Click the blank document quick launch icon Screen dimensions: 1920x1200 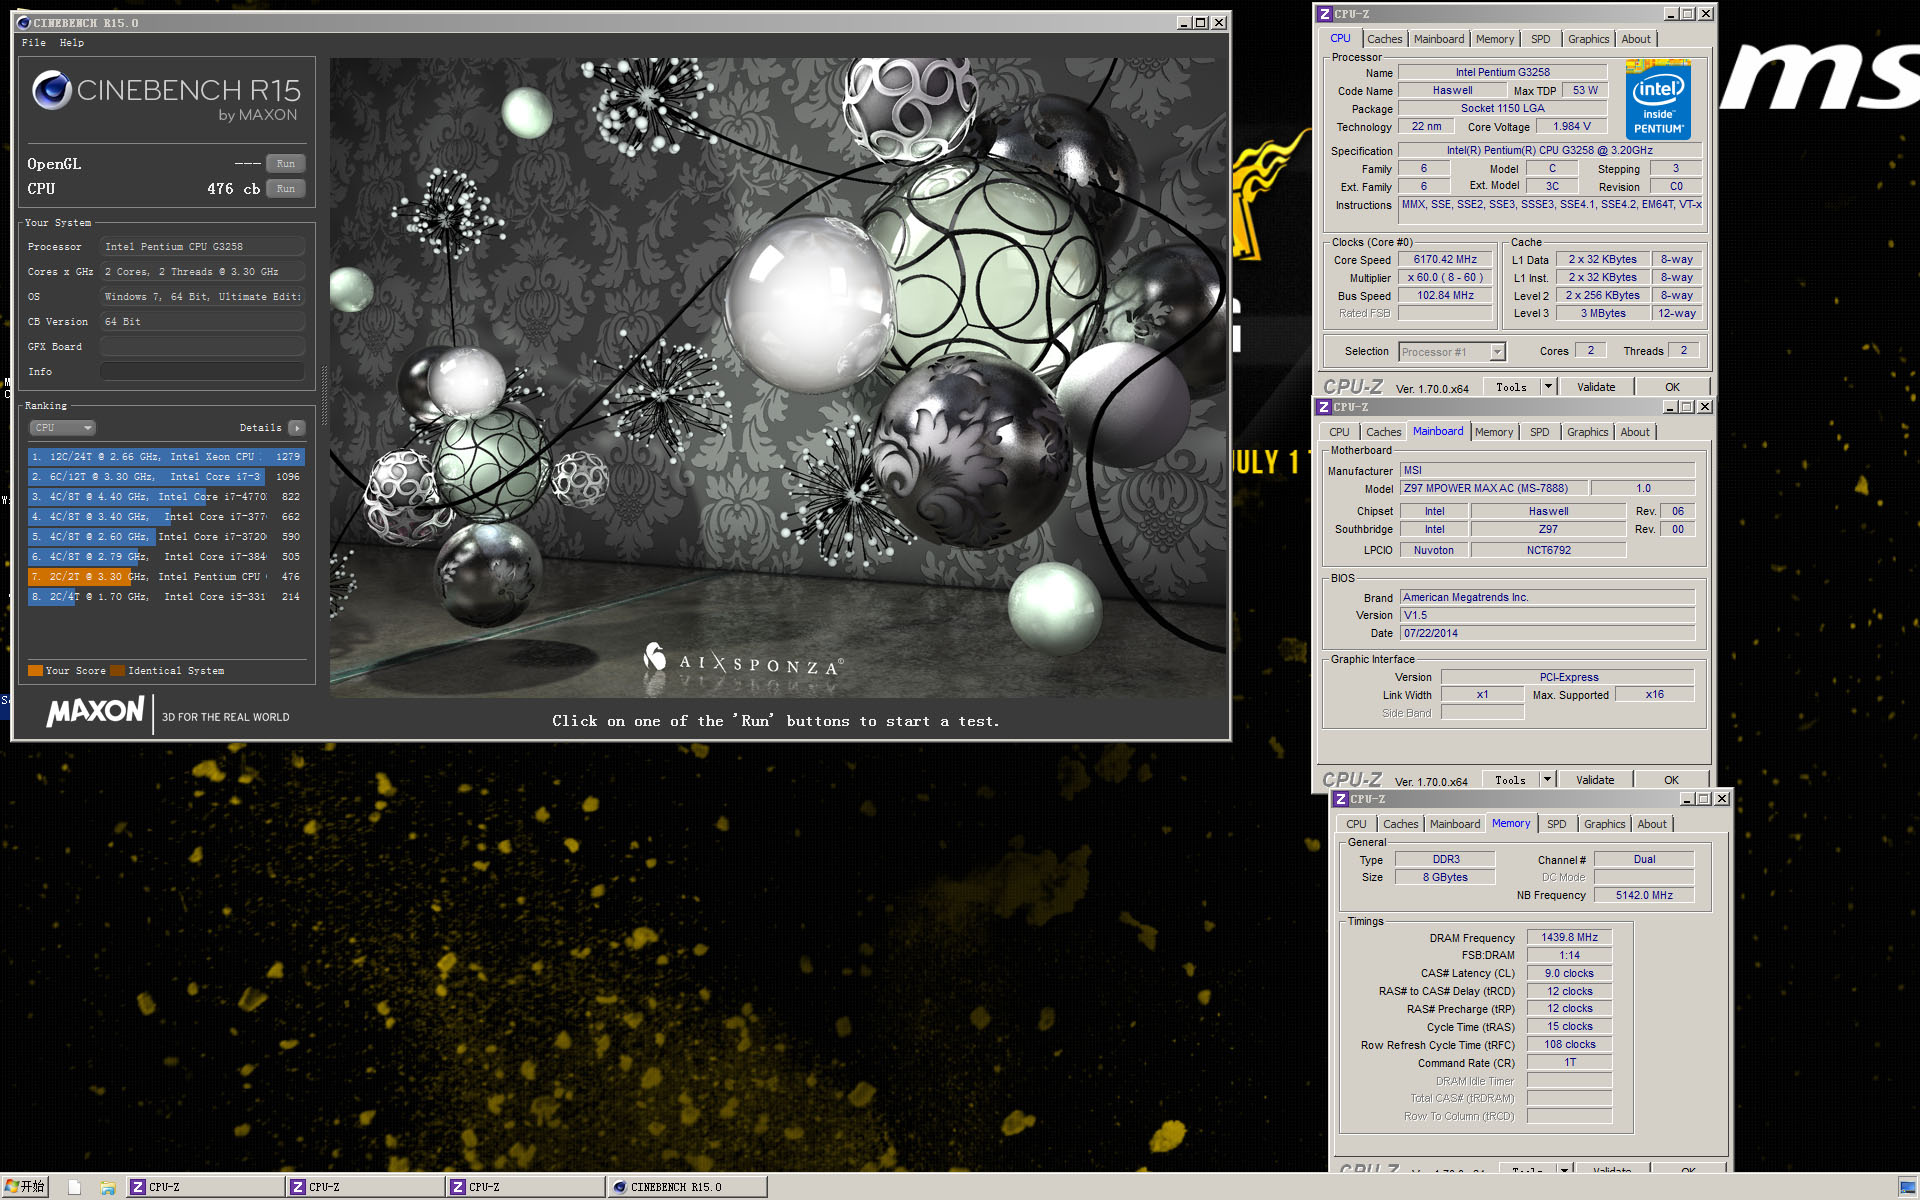click(x=74, y=1187)
